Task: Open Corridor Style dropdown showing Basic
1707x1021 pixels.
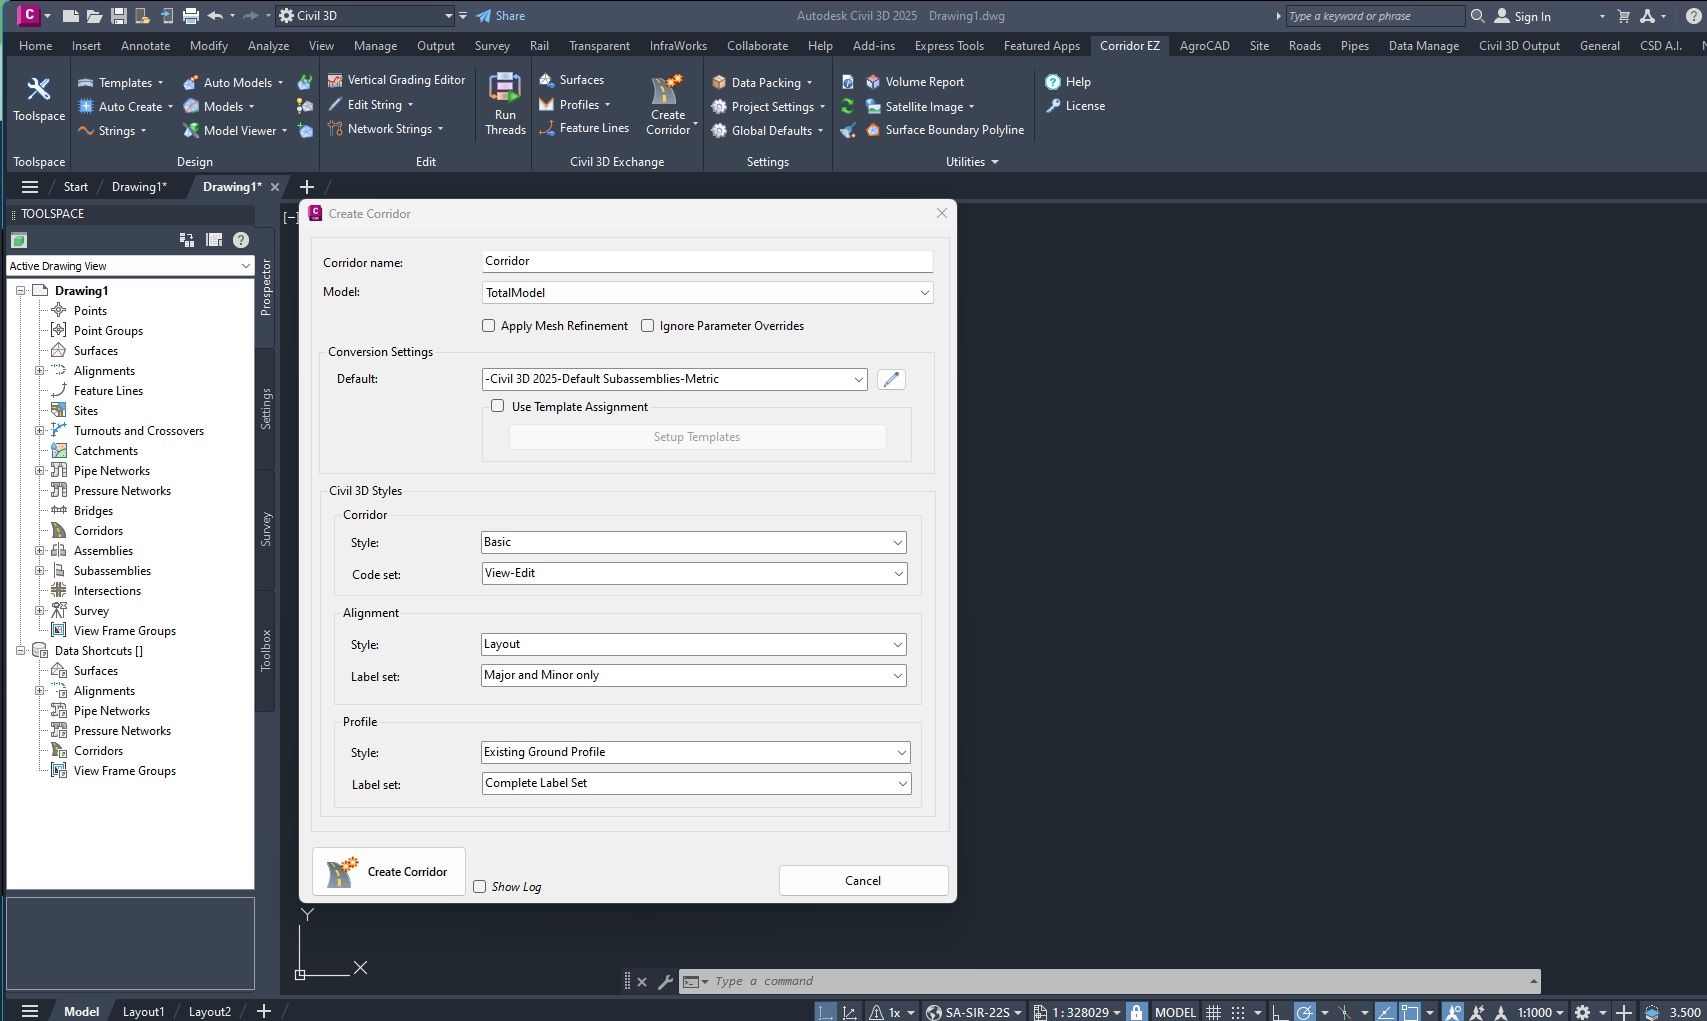Action: [x=694, y=542]
